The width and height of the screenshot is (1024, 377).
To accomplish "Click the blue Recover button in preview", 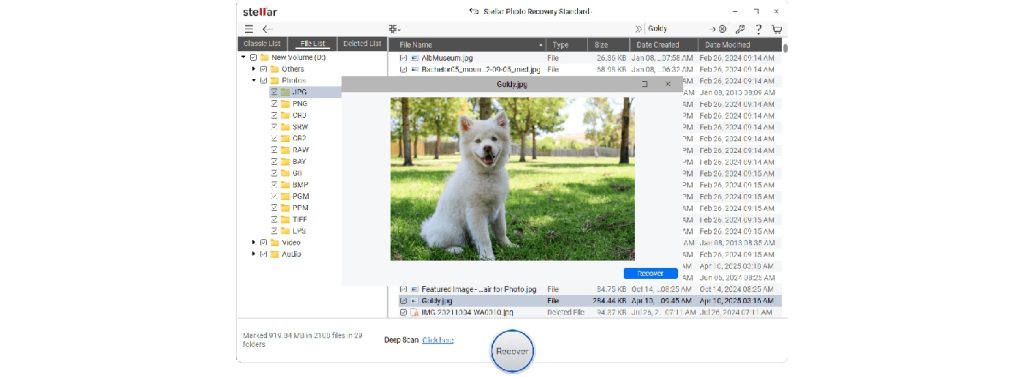I will (x=650, y=274).
